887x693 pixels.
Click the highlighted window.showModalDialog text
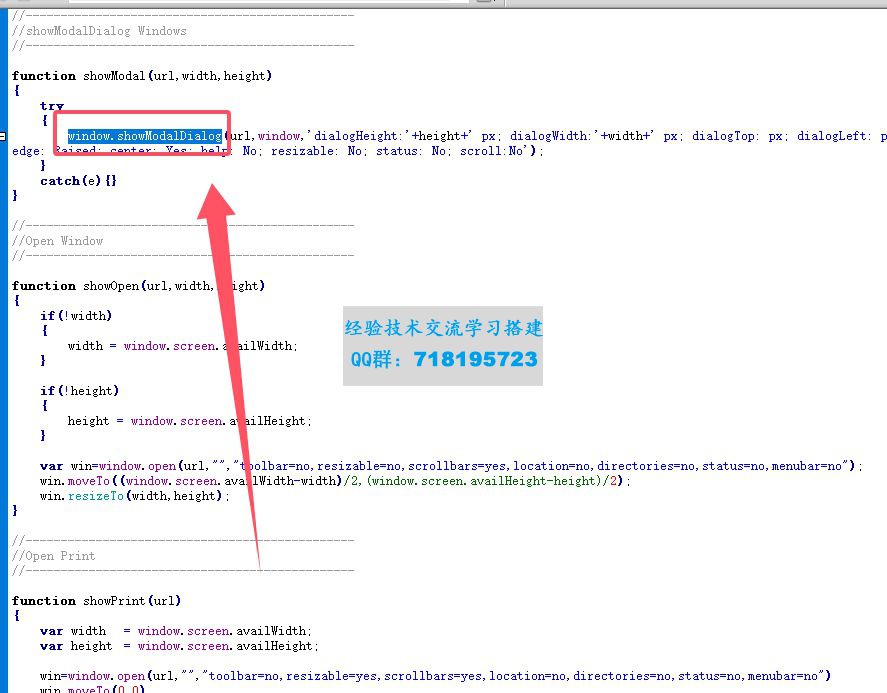coord(145,136)
